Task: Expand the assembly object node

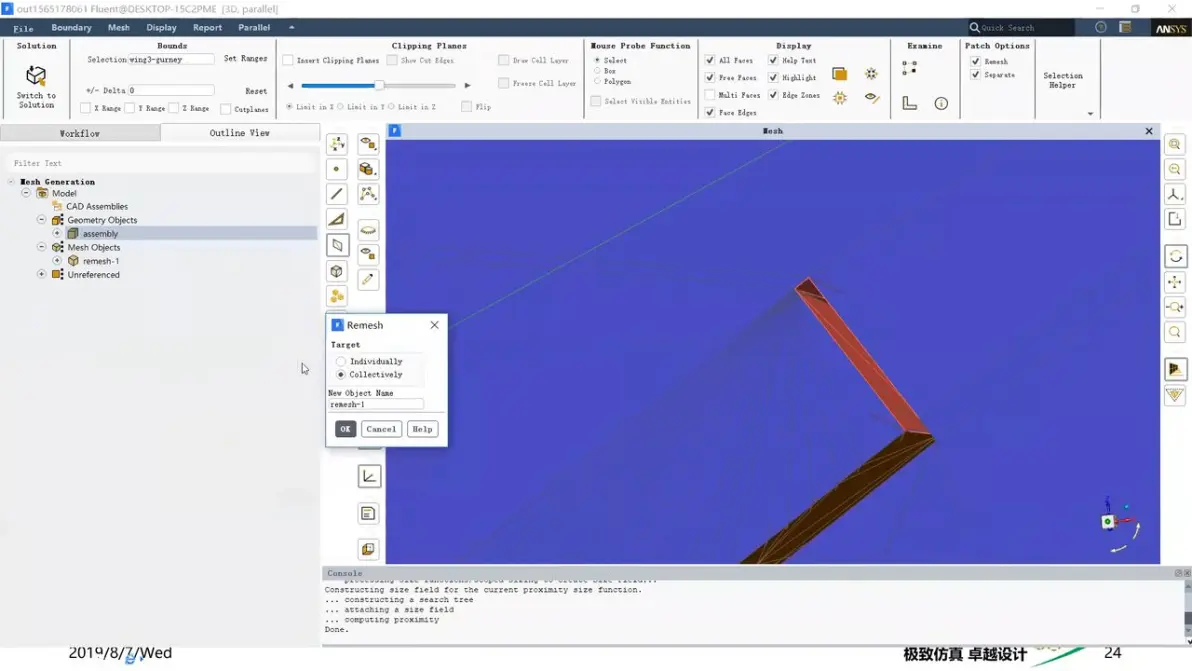Action: tap(57, 233)
